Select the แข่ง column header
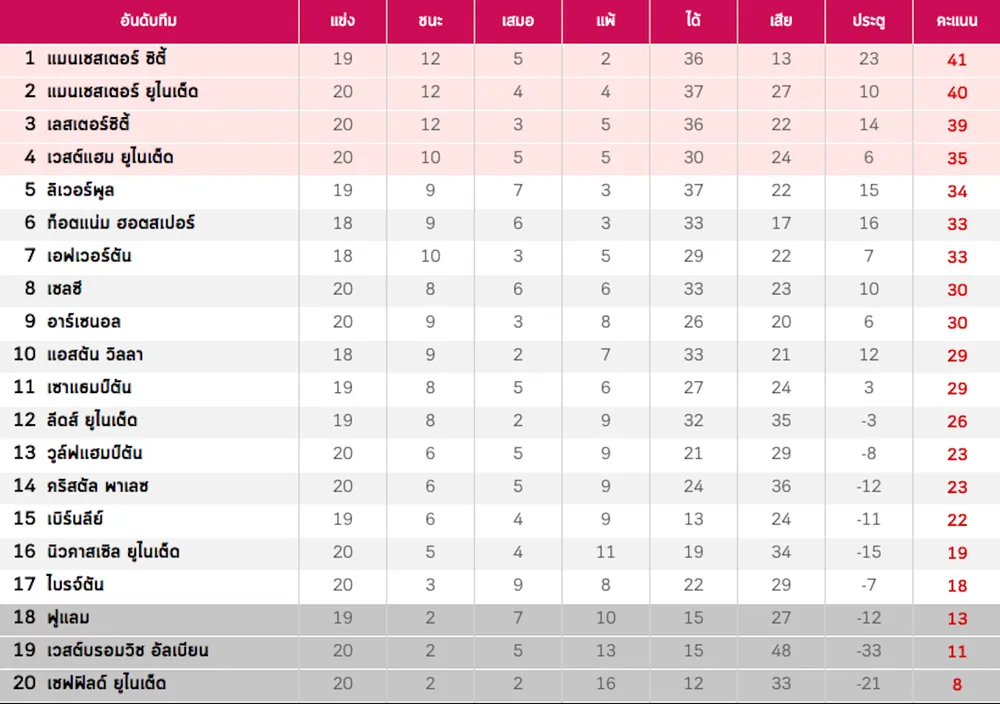The width and height of the screenshot is (1000, 704). point(342,20)
